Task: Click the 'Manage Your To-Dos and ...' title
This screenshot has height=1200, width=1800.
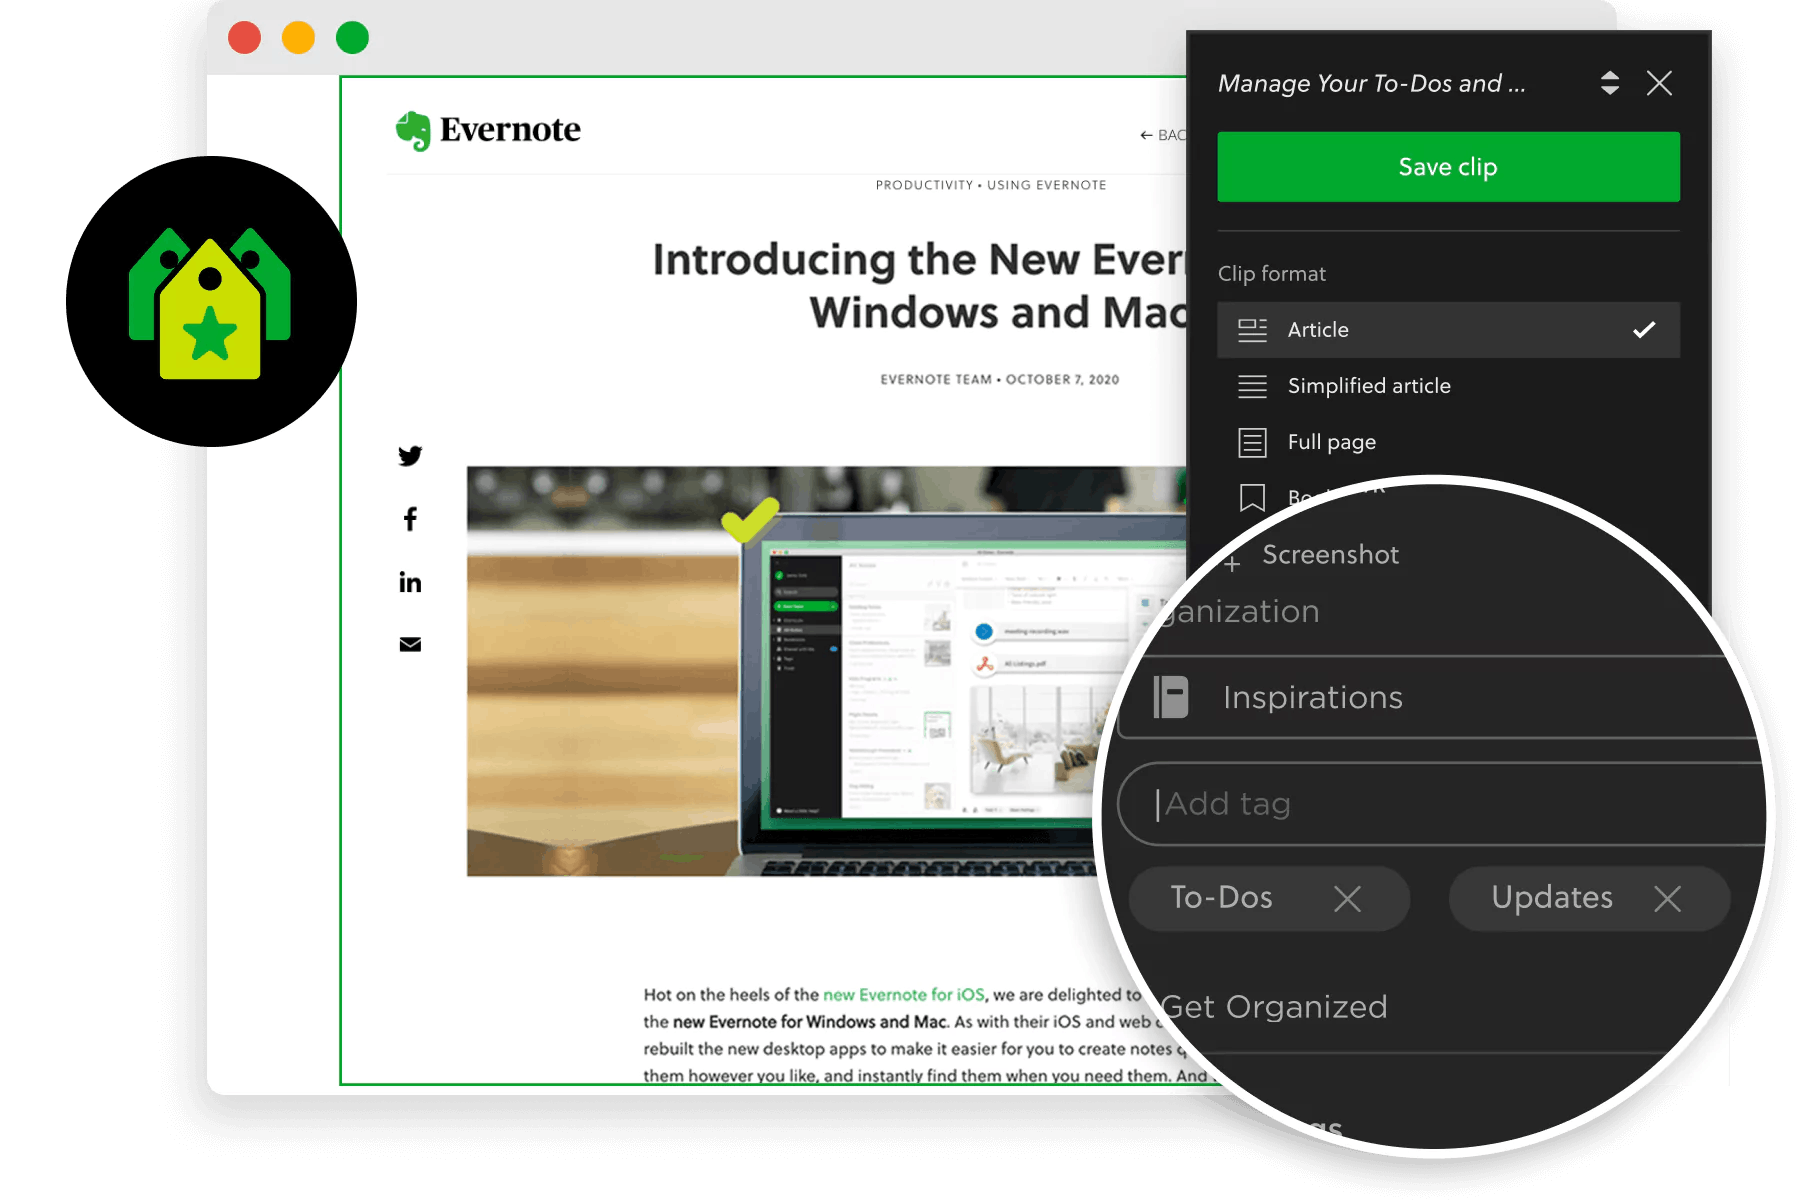Action: [x=1371, y=83]
